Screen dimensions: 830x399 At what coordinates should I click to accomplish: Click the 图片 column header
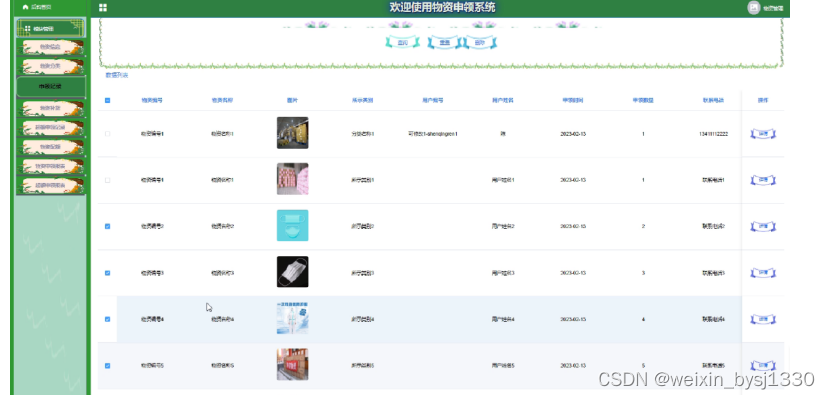pyautogui.click(x=292, y=100)
